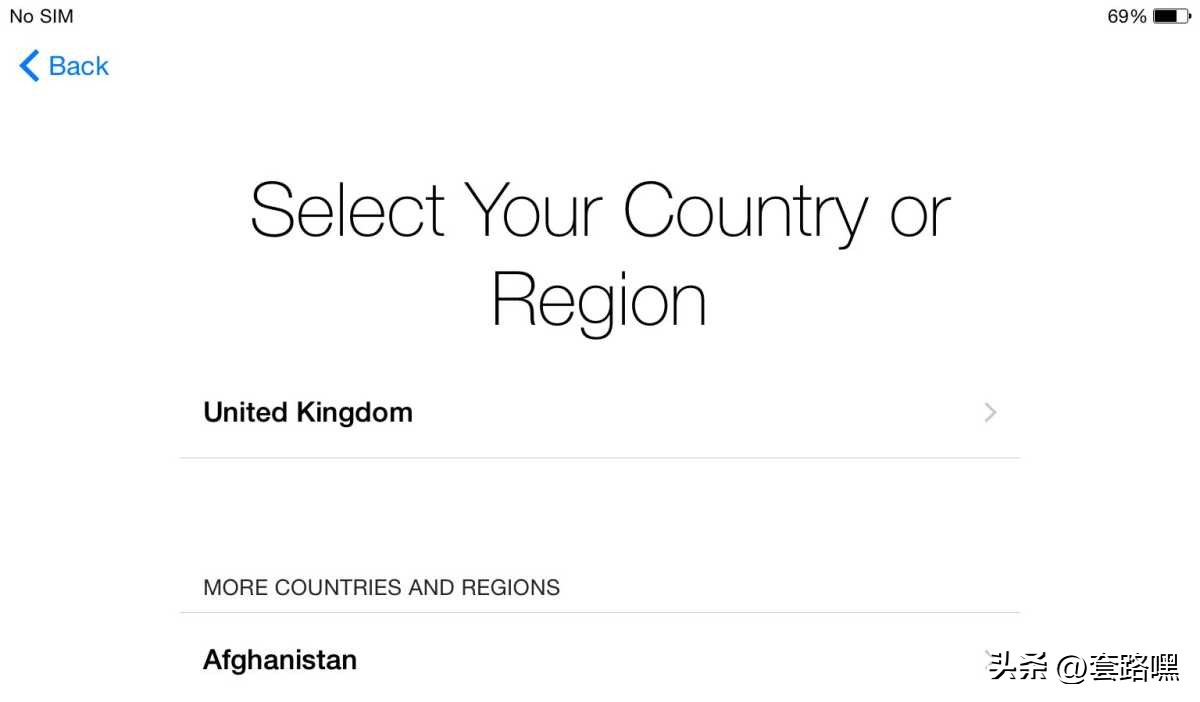Tap the divider line under United Kingdom
1200x702 pixels.
pos(600,458)
